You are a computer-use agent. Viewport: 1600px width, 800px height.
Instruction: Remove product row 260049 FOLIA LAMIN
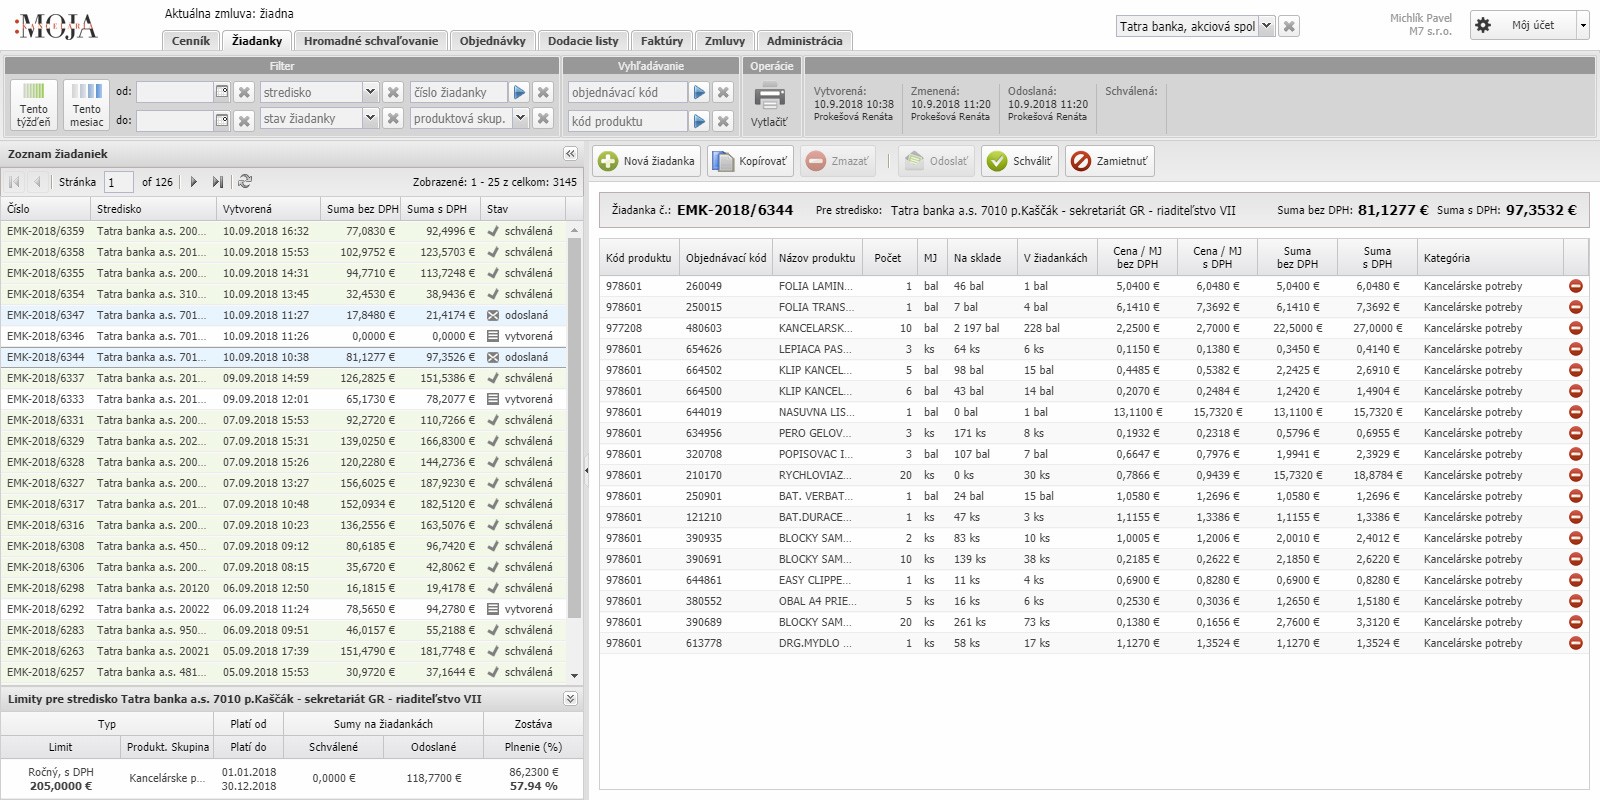[x=1576, y=286]
